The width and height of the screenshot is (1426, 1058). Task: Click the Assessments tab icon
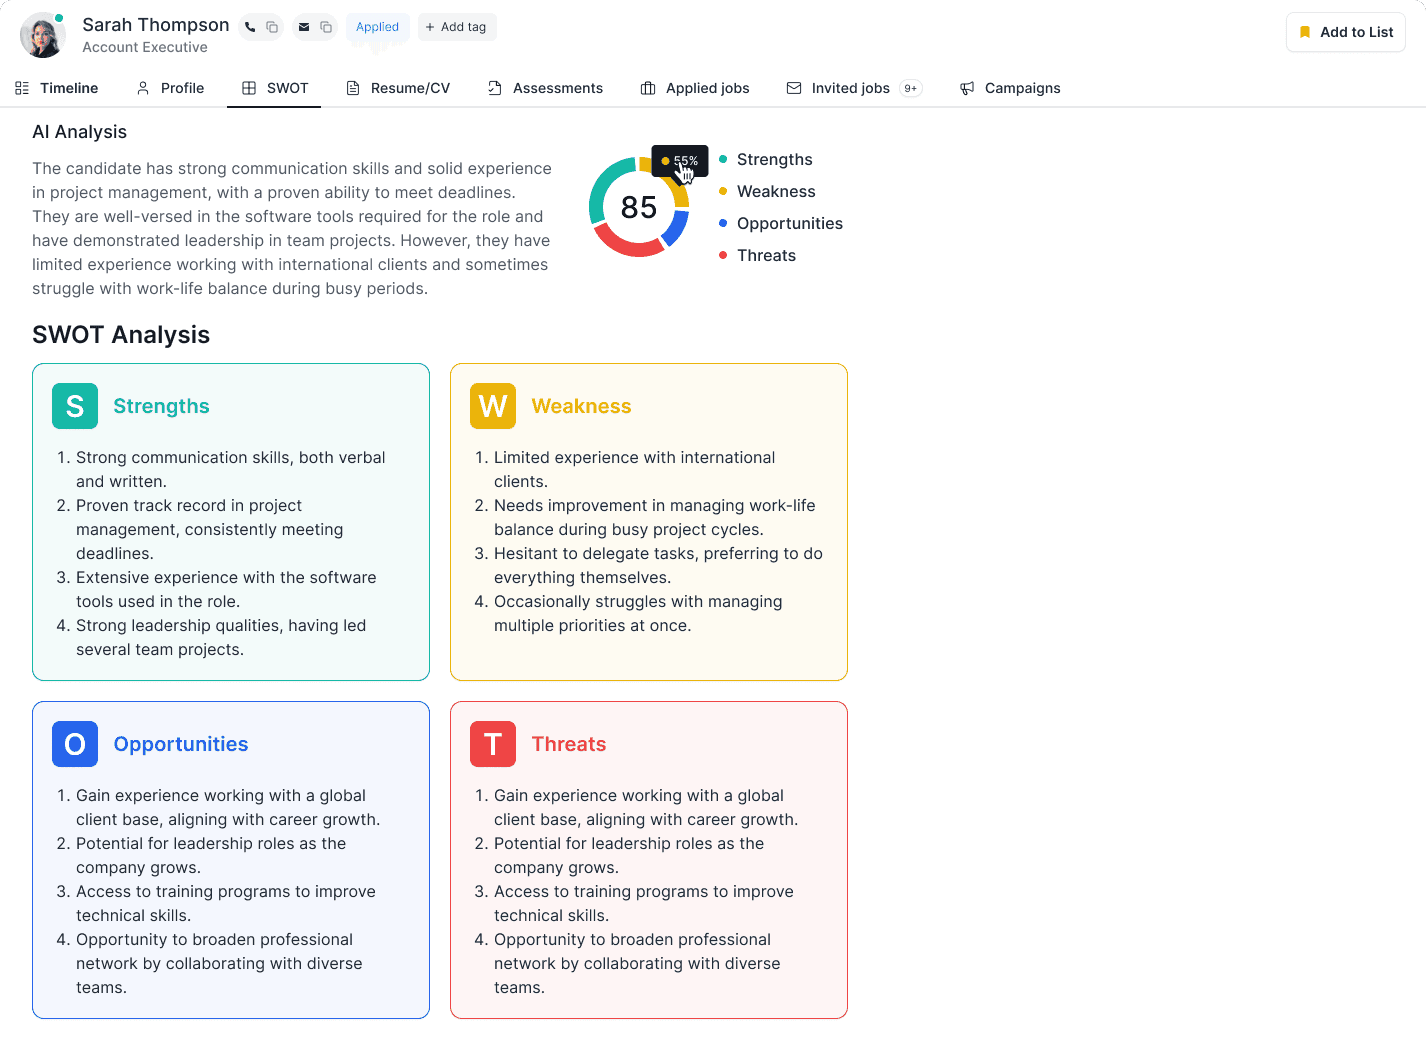click(494, 88)
